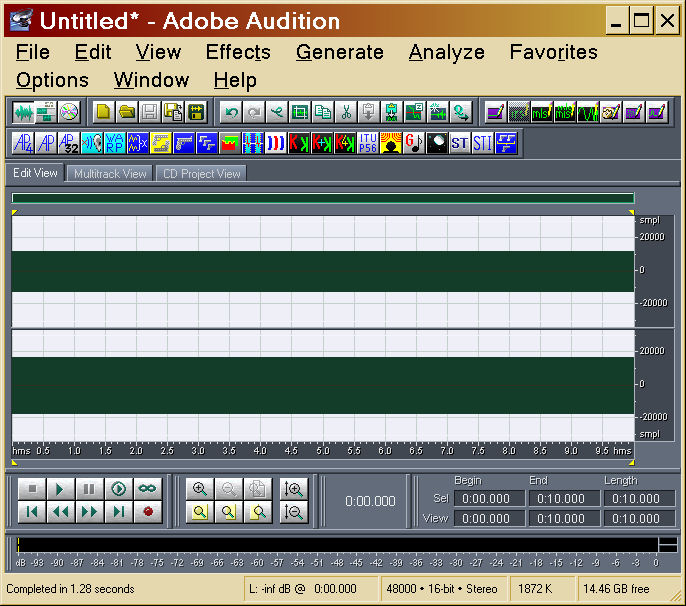Image resolution: width=686 pixels, height=606 pixels.
Task: Click the AP4 toolbar icon
Action: (x=23, y=143)
